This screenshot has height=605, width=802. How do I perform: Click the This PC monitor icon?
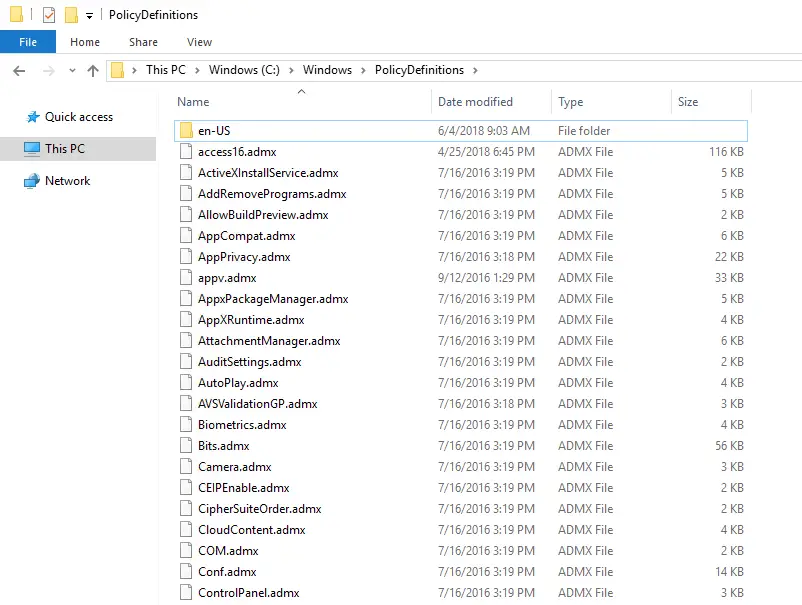[x=32, y=149]
